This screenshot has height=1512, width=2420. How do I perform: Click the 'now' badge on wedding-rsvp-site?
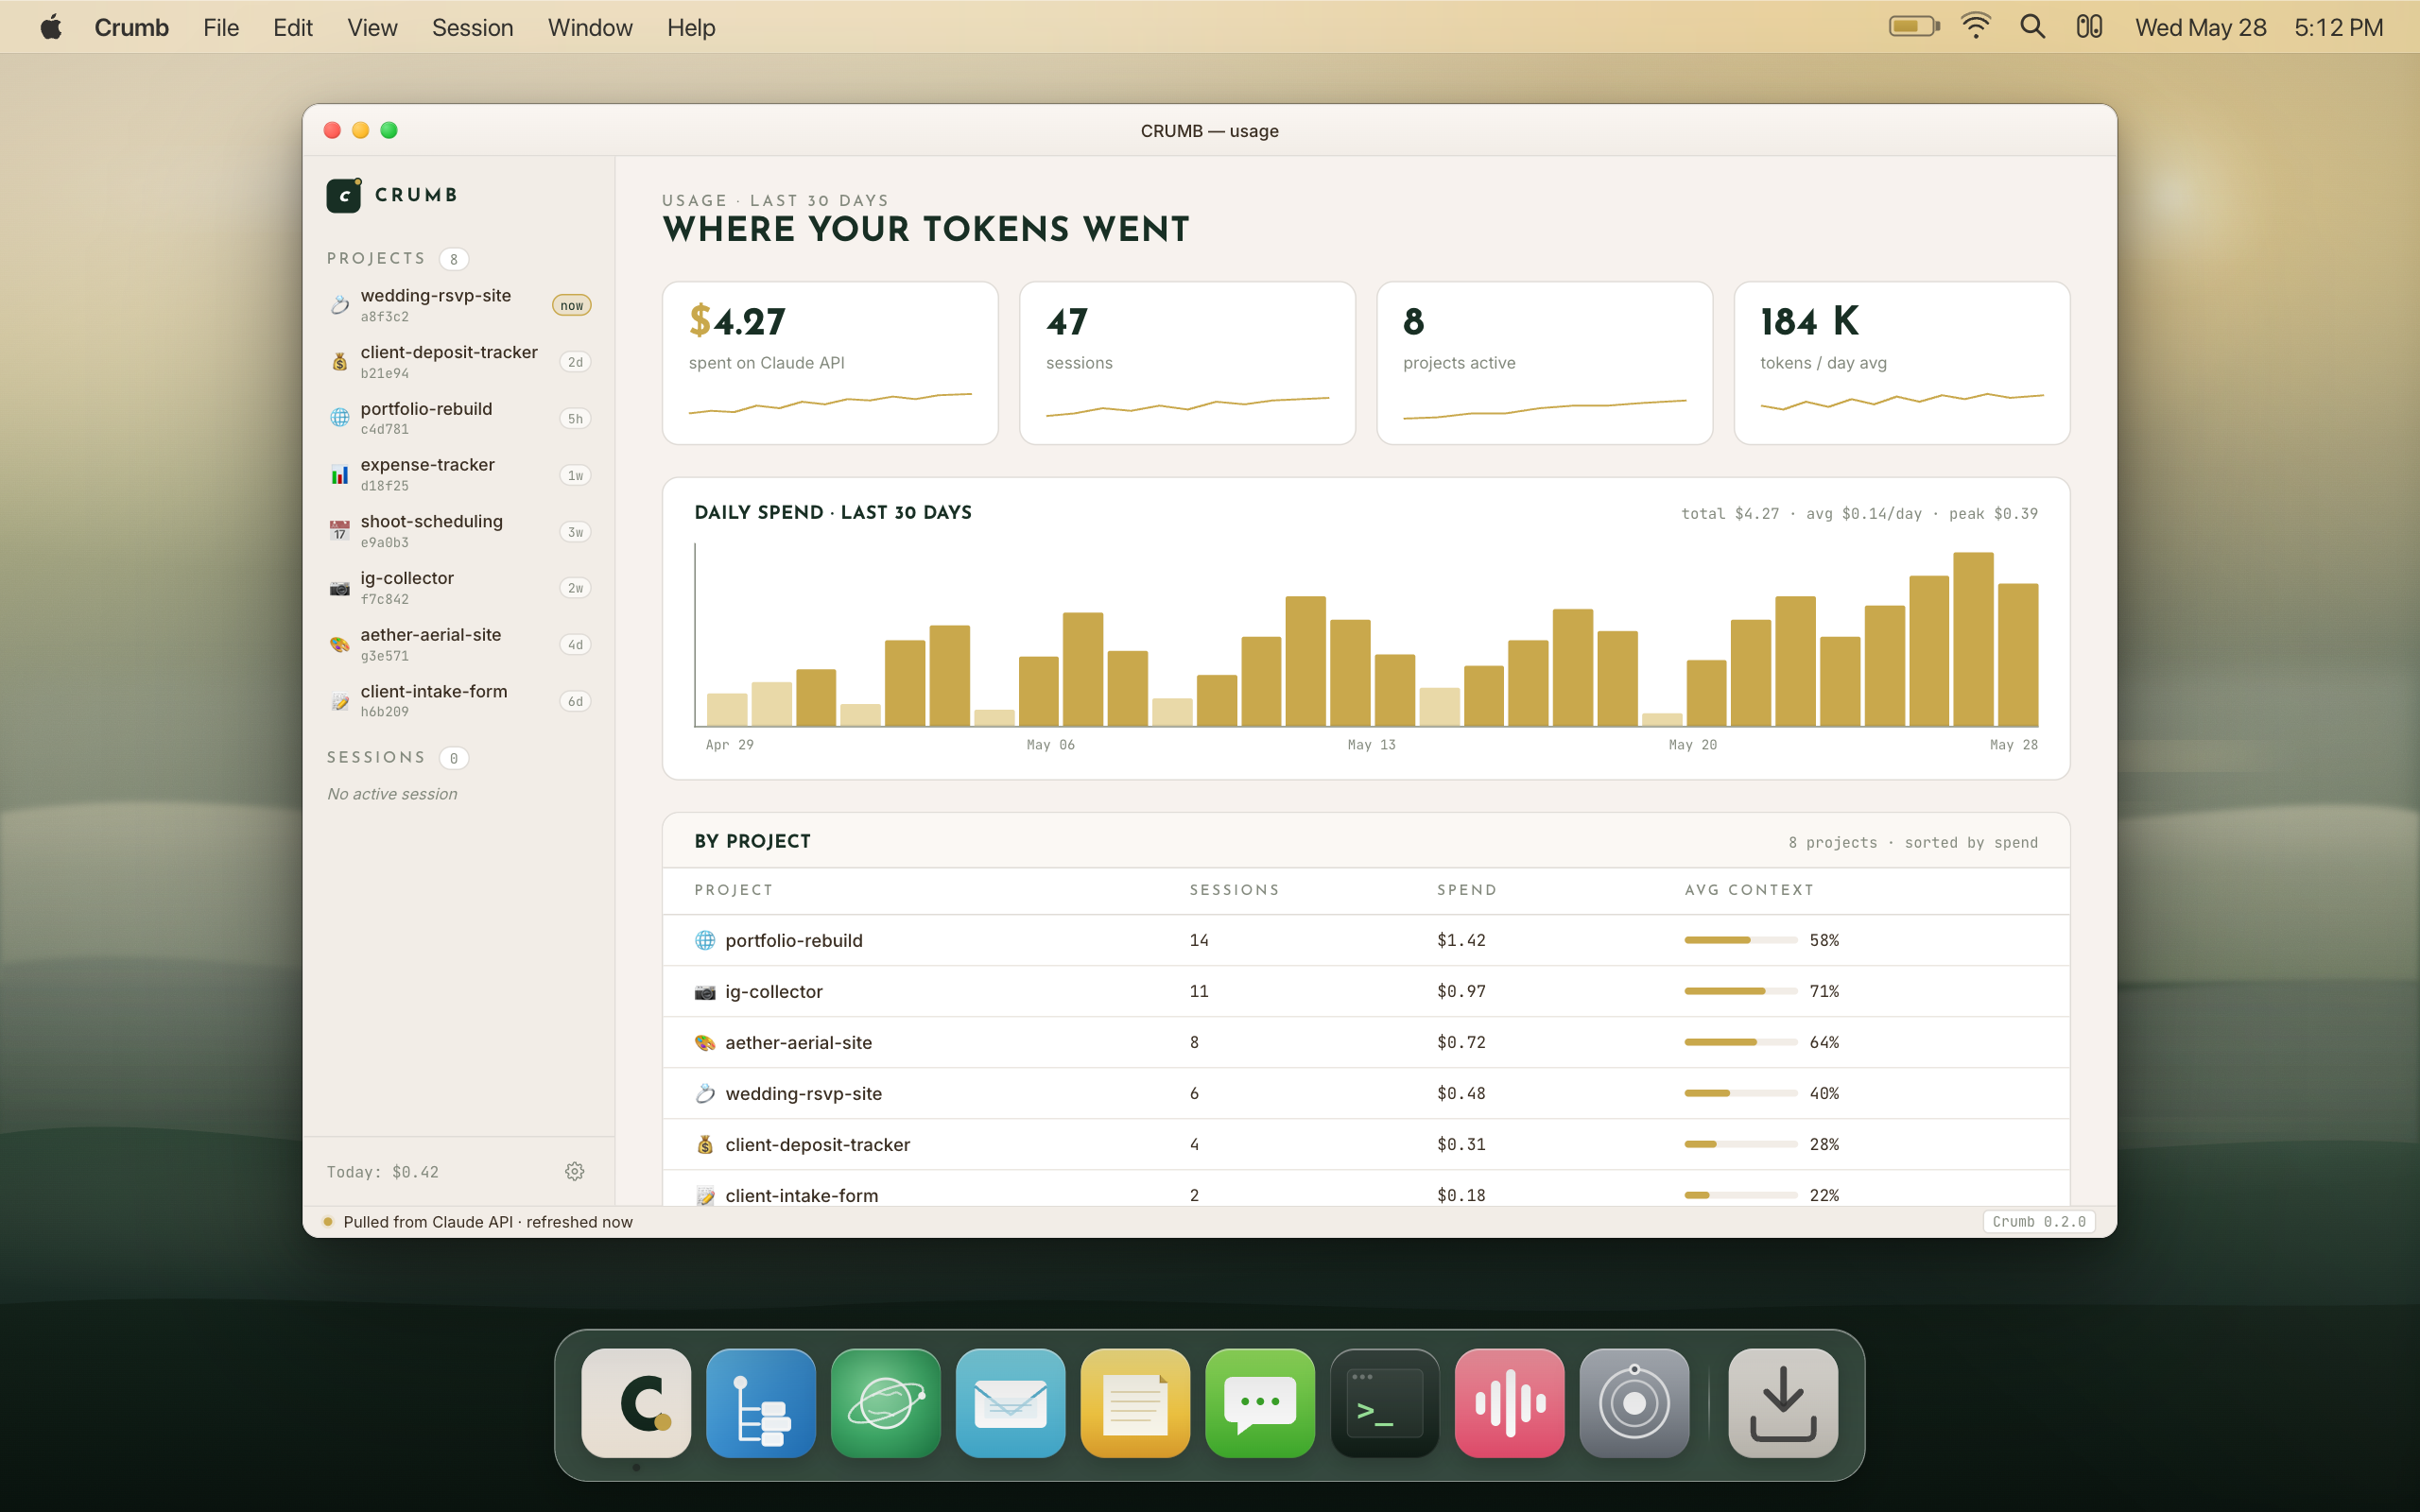pyautogui.click(x=571, y=305)
